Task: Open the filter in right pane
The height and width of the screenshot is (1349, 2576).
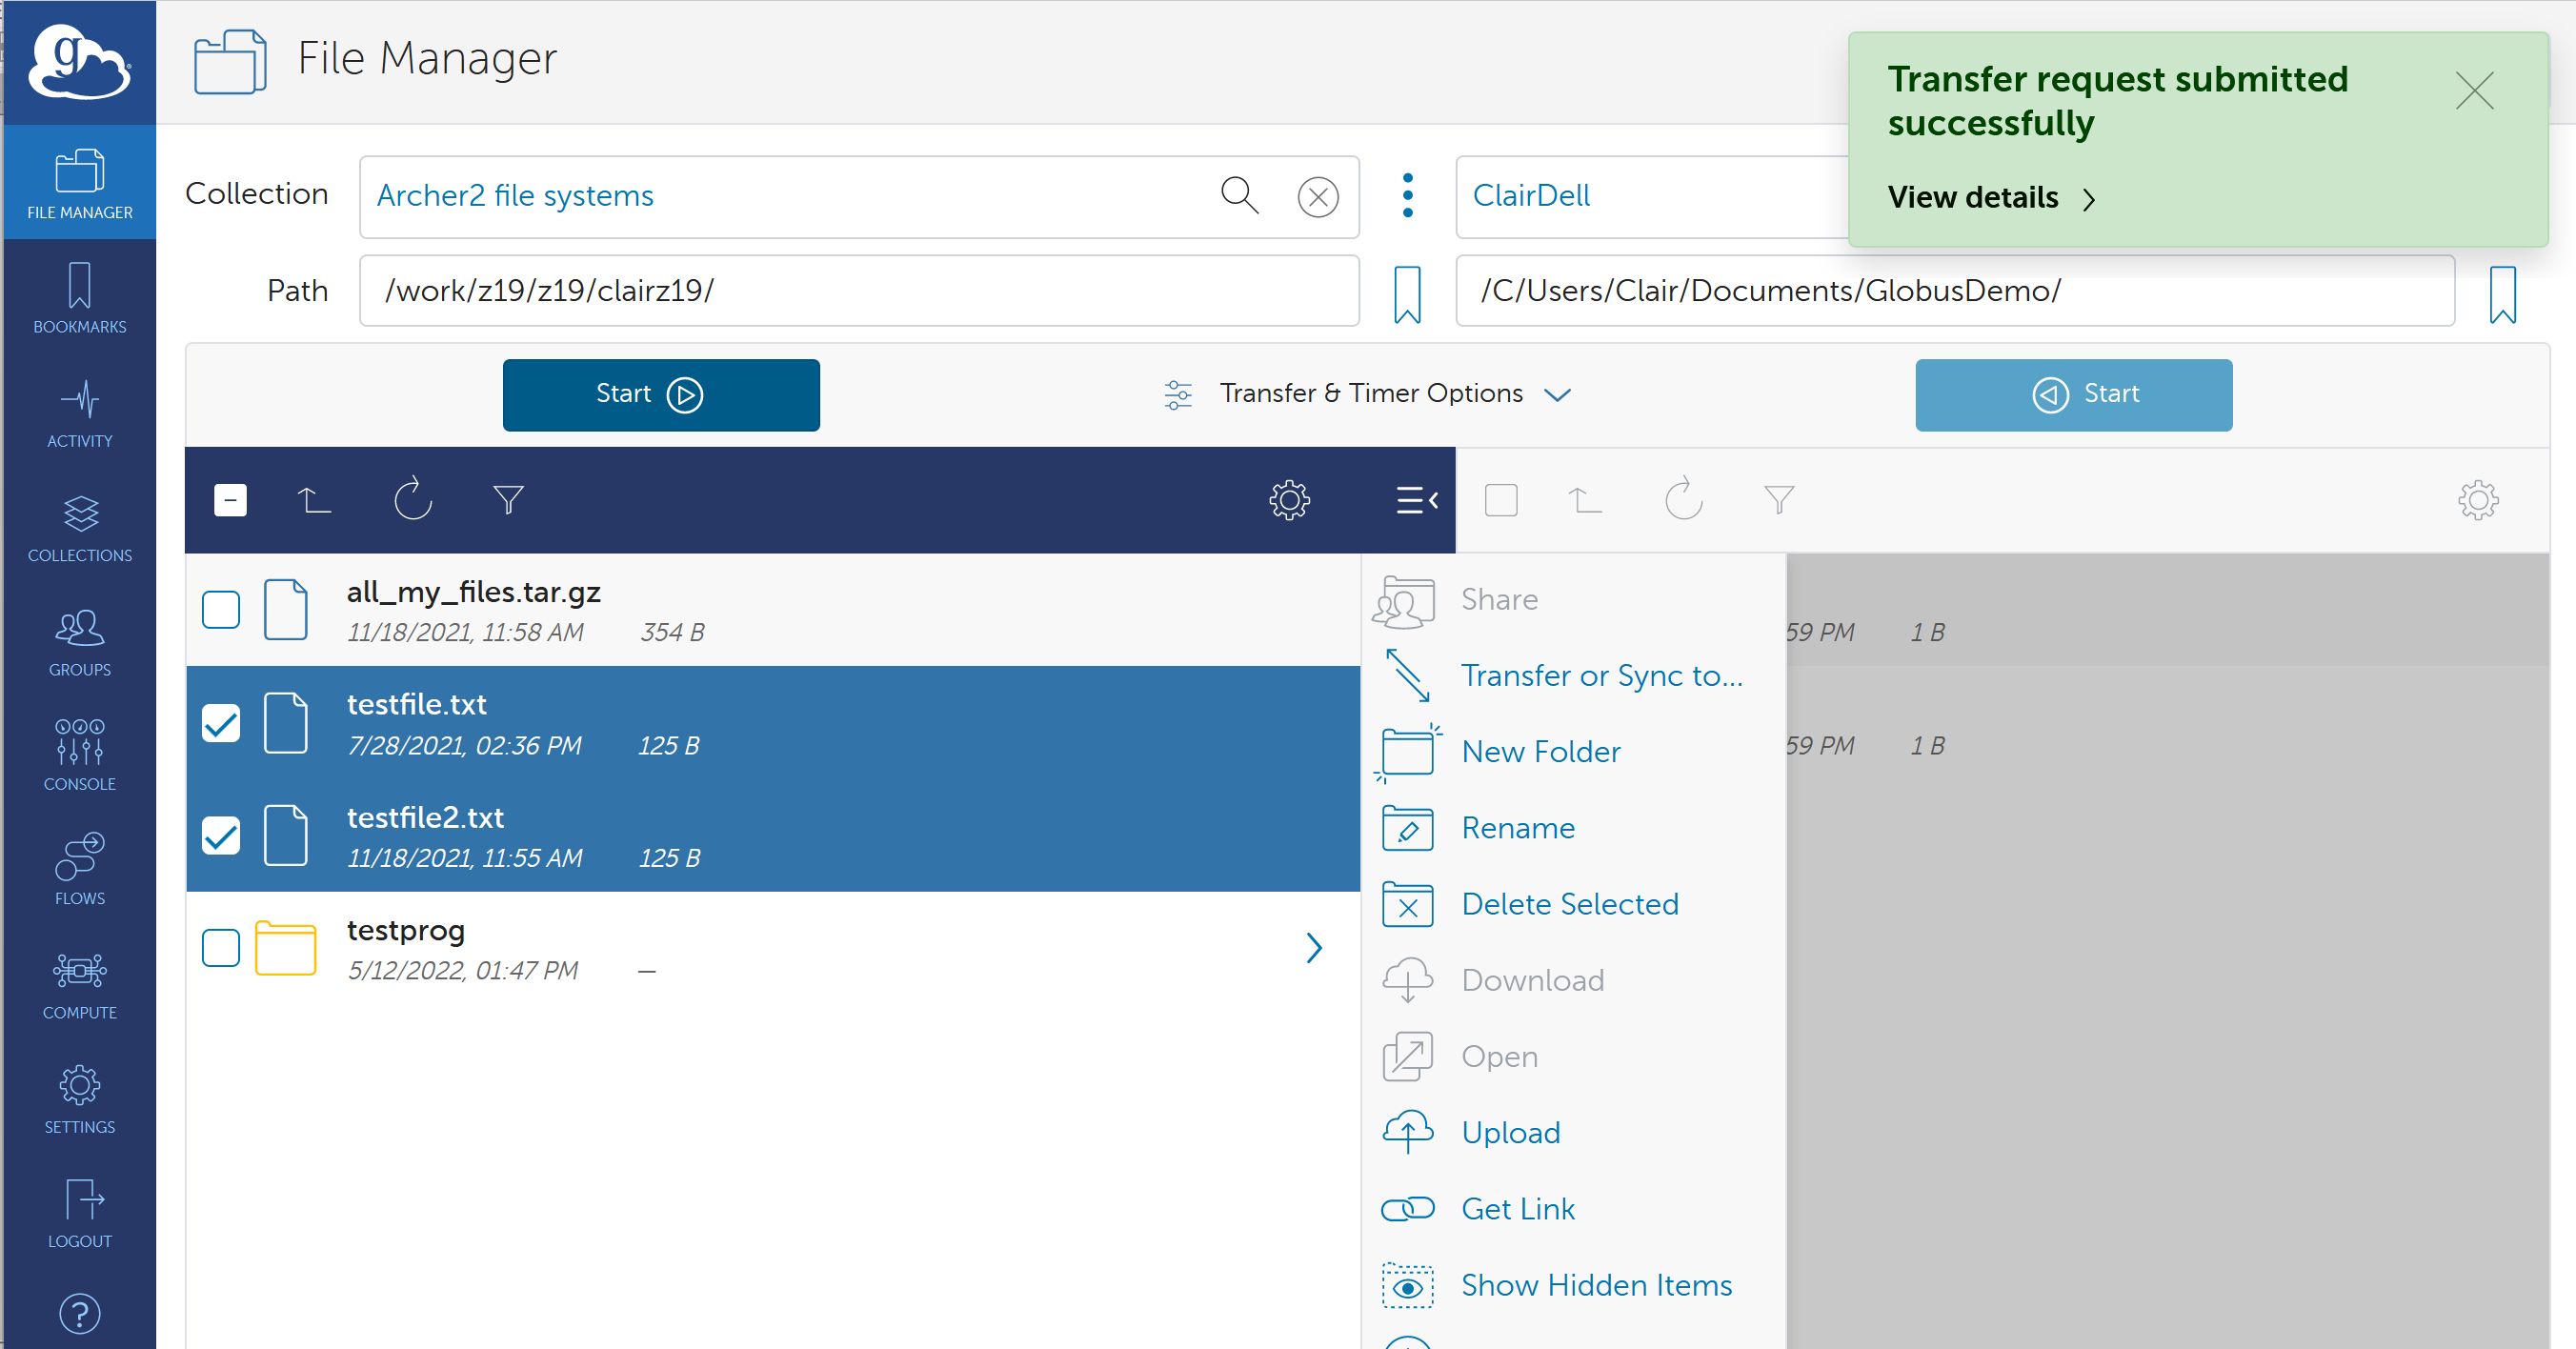Action: pyautogui.click(x=1779, y=499)
